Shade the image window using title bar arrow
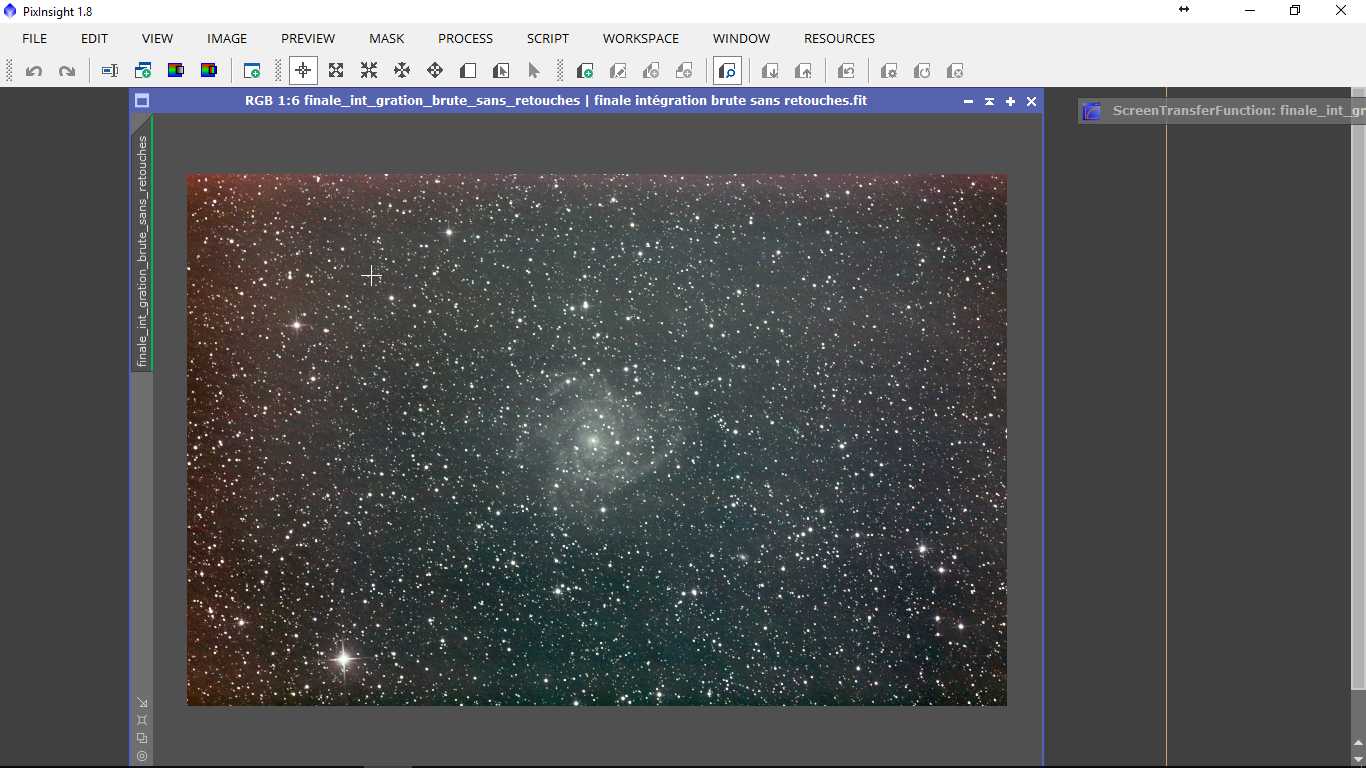Image resolution: width=1366 pixels, height=768 pixels. [989, 101]
